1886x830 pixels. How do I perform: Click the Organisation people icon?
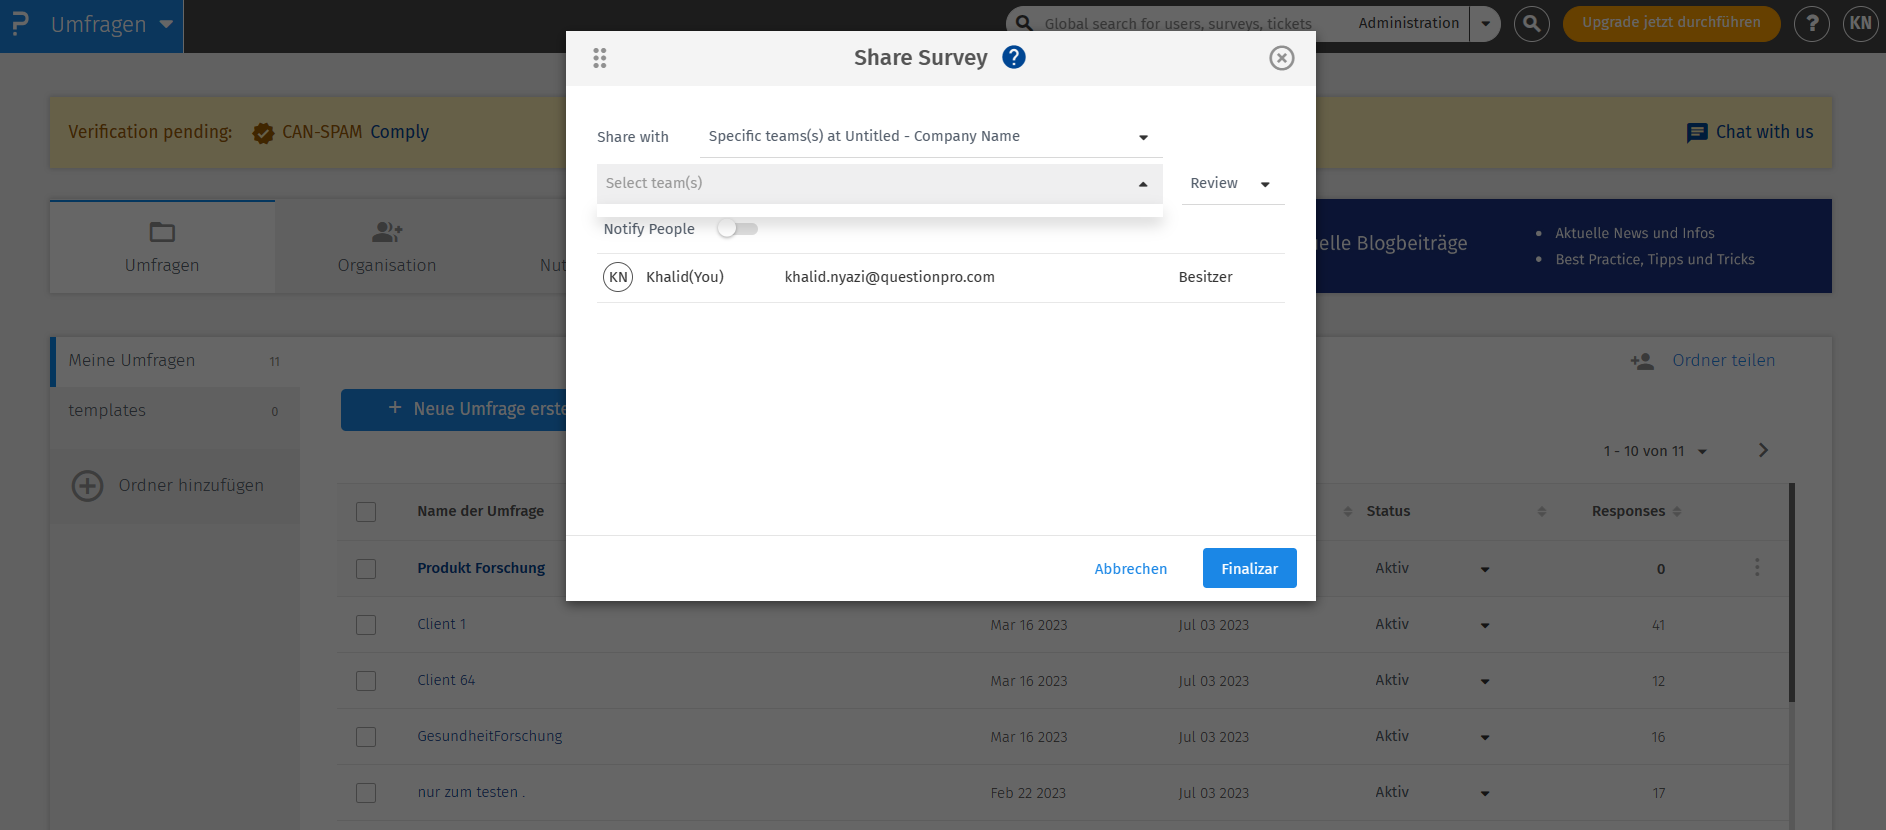(x=387, y=232)
